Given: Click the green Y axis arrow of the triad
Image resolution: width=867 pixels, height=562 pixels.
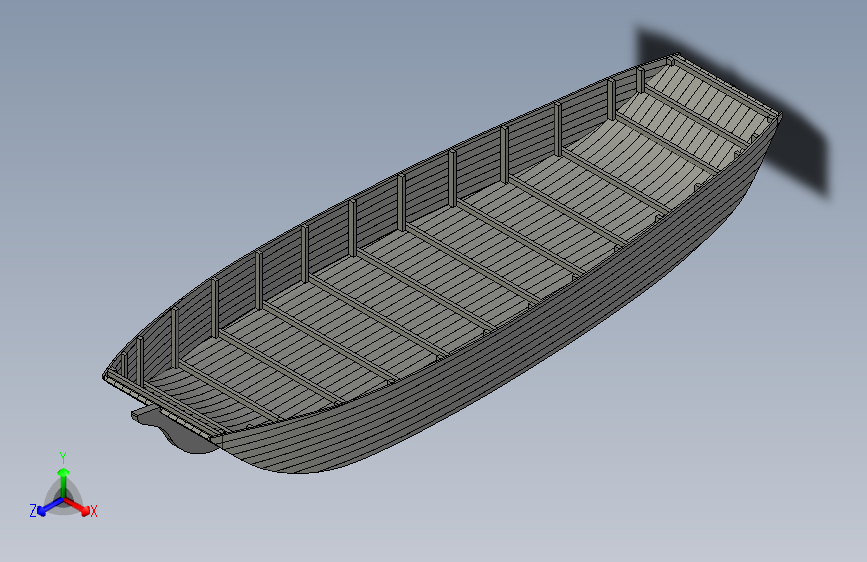Looking at the screenshot, I should click(x=64, y=483).
